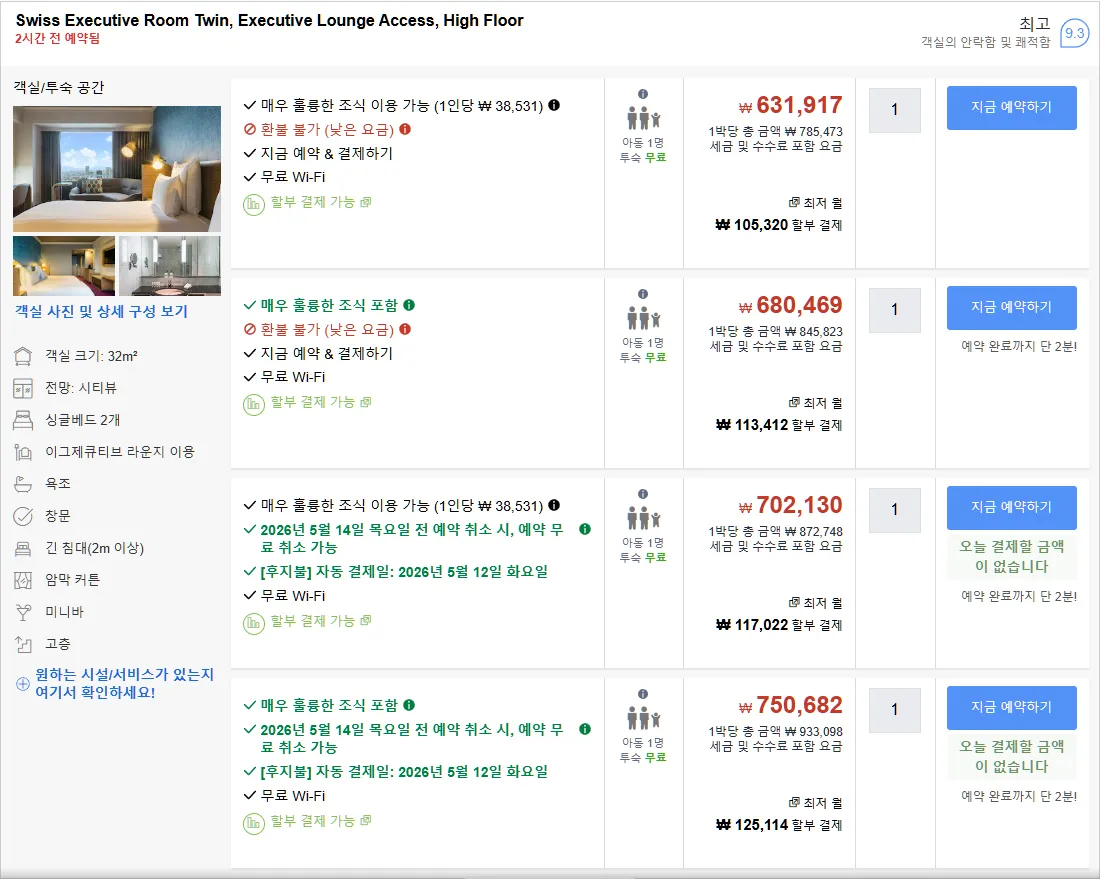Click the info icon beside breakfast option in ₩631,917 row

(x=554, y=105)
